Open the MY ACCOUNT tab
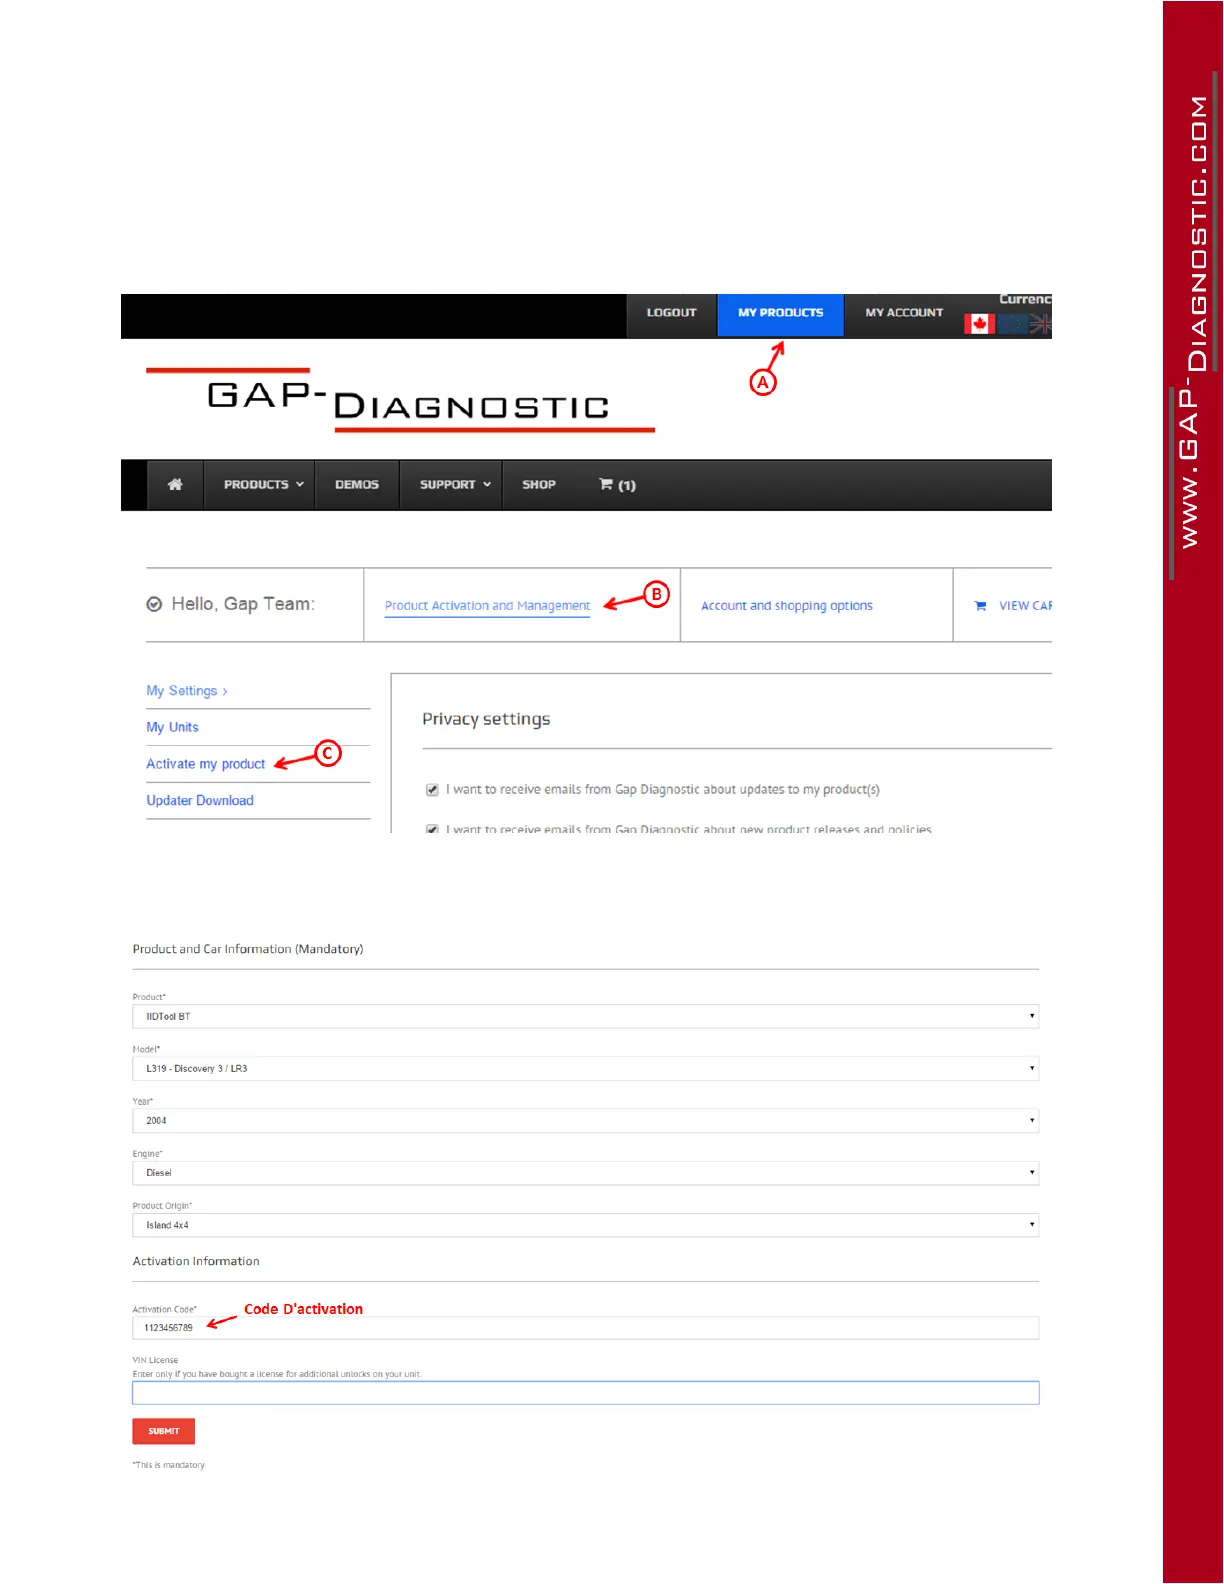 tap(904, 313)
